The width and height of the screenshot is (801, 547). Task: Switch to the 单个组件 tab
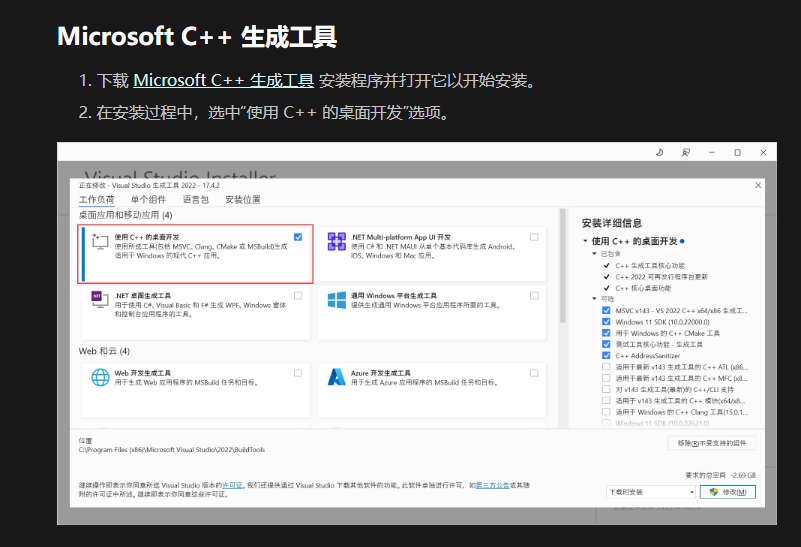149,200
